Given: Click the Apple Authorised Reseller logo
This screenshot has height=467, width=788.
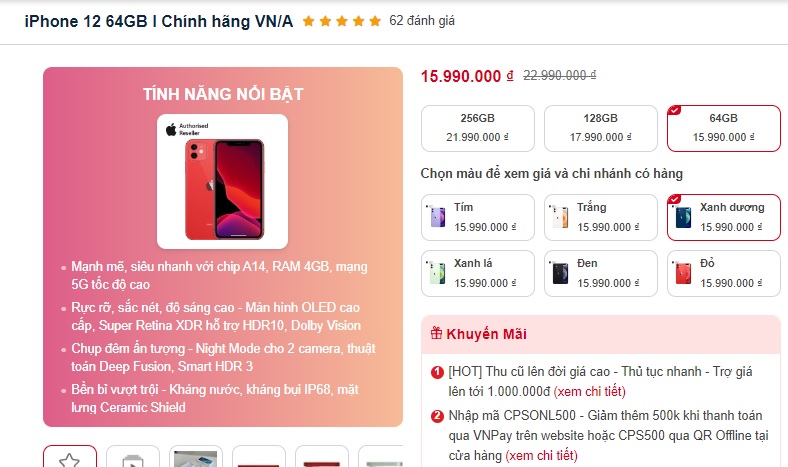Looking at the screenshot, I should tap(187, 129).
